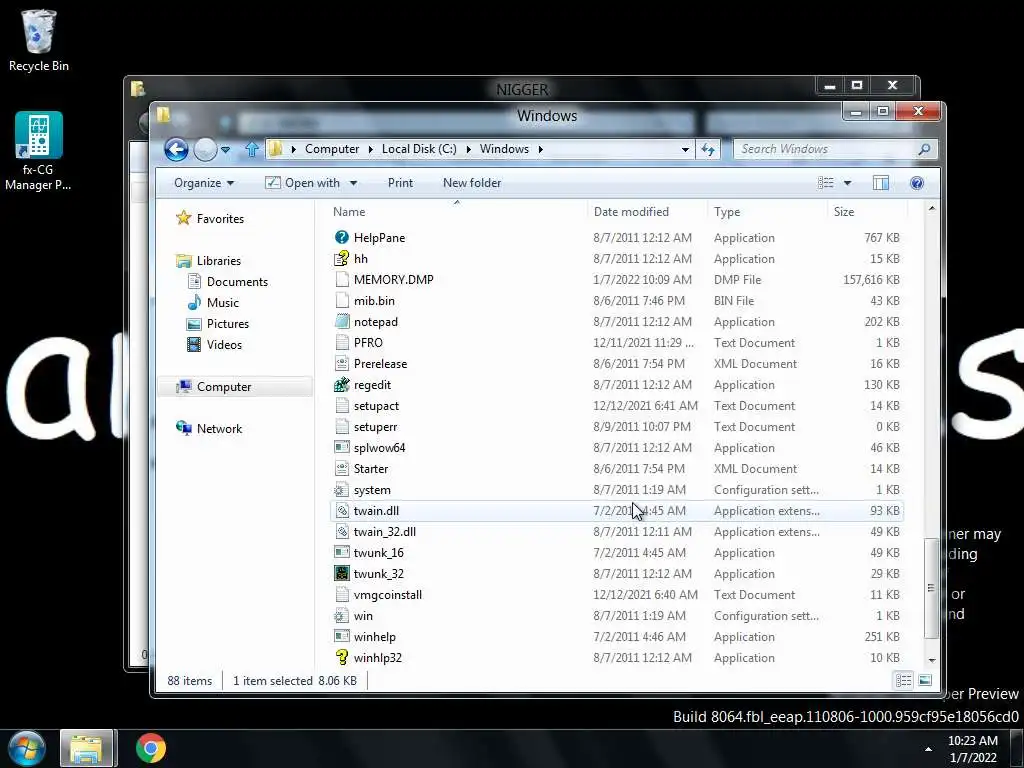This screenshot has width=1024, height=768.
Task: Open Chrome from the taskbar
Action: coord(150,748)
